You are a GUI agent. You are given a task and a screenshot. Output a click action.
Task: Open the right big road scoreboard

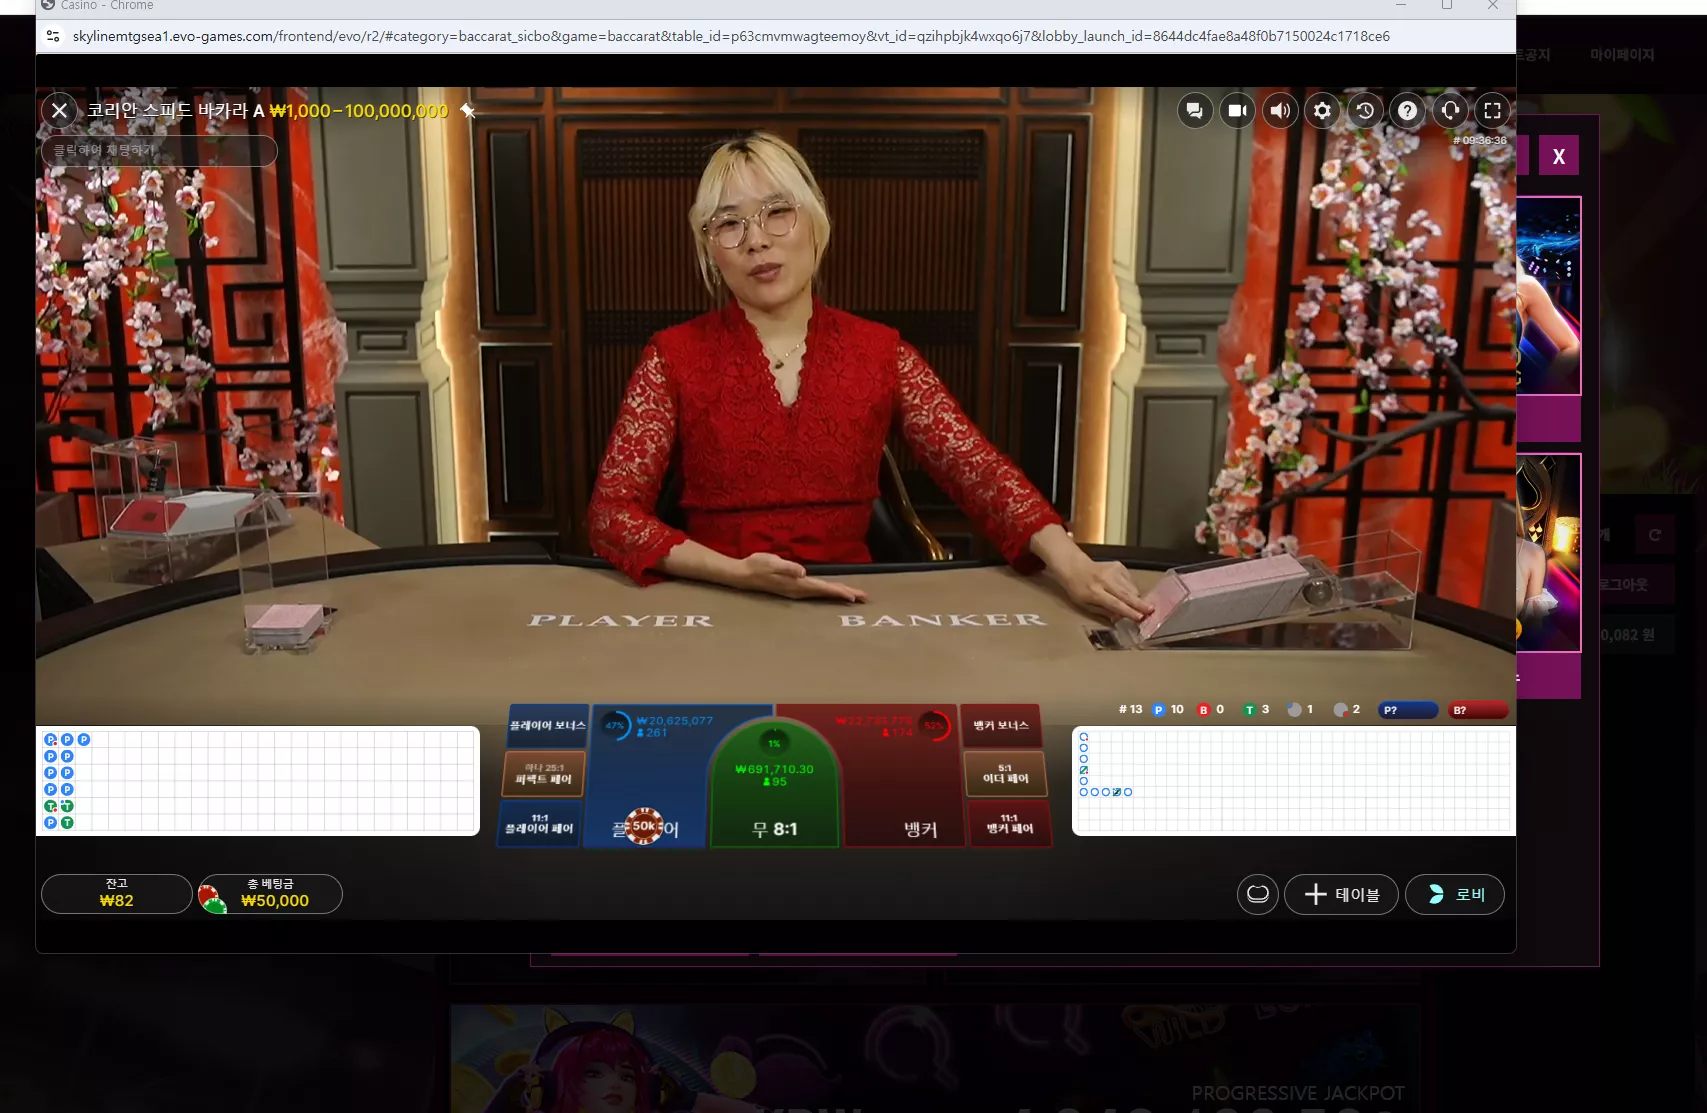tap(1294, 781)
